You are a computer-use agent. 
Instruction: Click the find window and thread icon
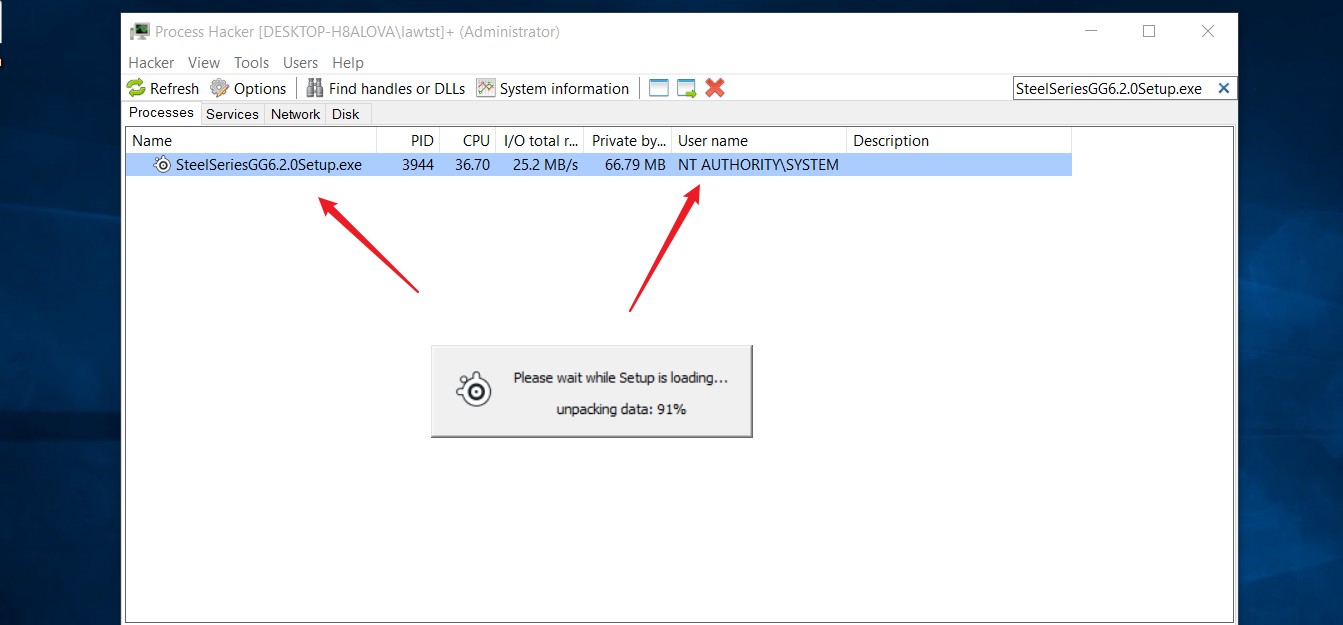point(686,88)
